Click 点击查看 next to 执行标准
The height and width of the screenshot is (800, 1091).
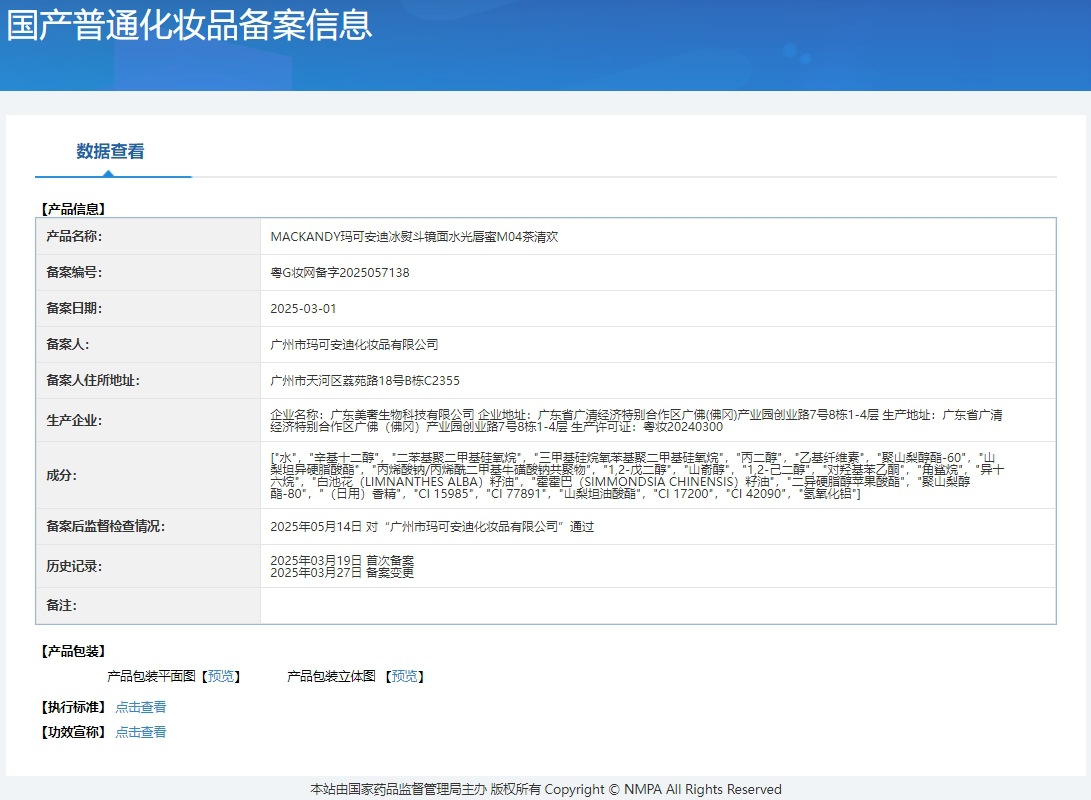(141, 707)
